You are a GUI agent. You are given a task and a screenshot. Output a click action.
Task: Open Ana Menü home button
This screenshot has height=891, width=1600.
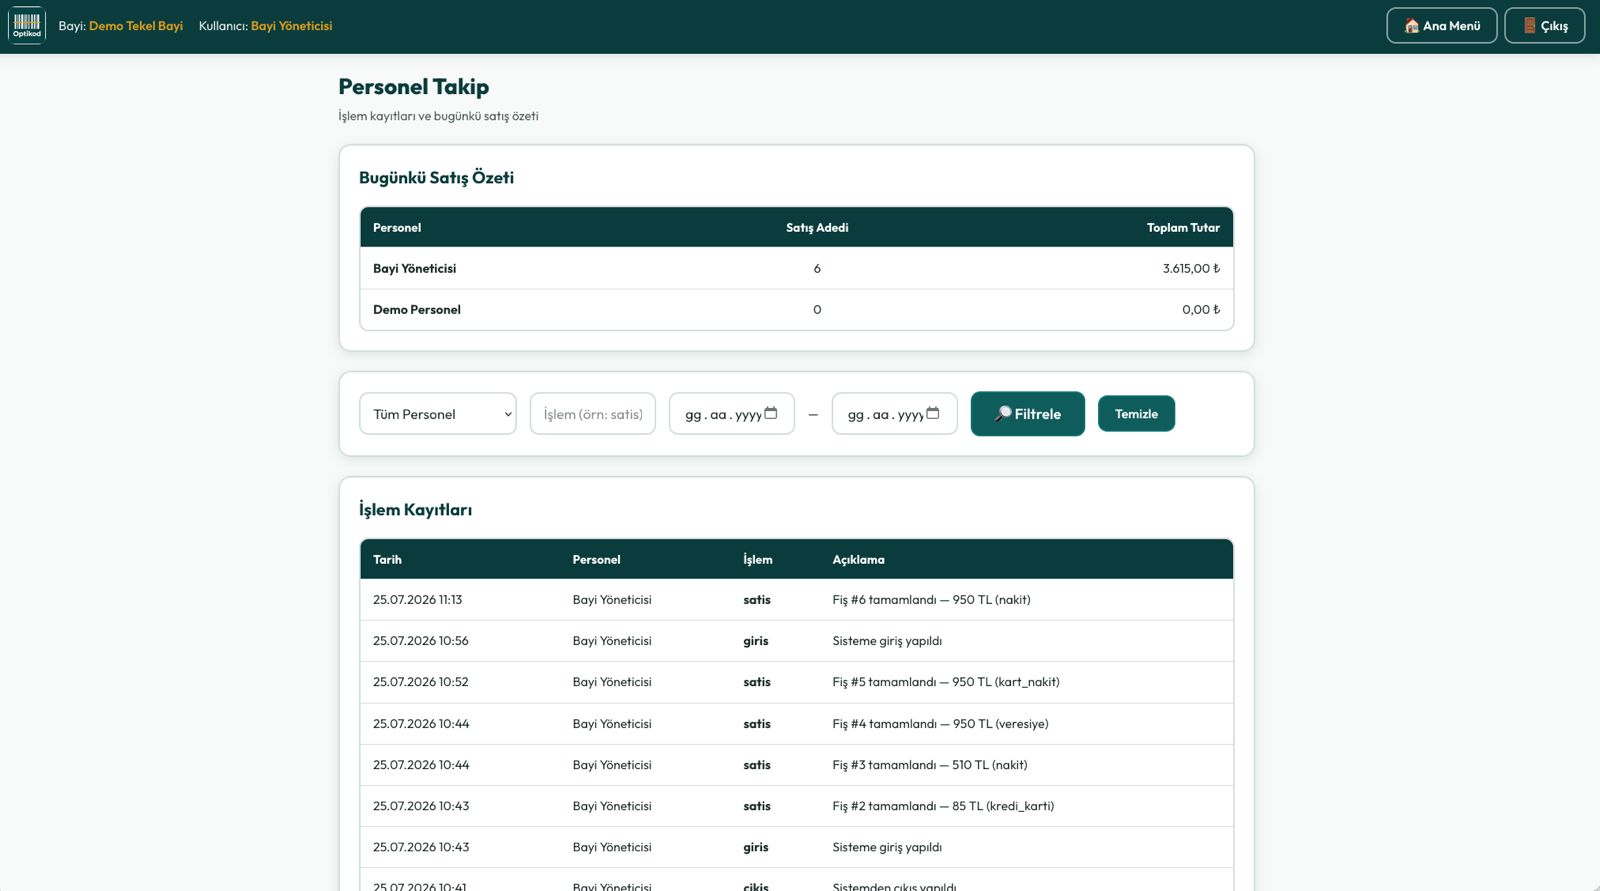coord(1441,26)
